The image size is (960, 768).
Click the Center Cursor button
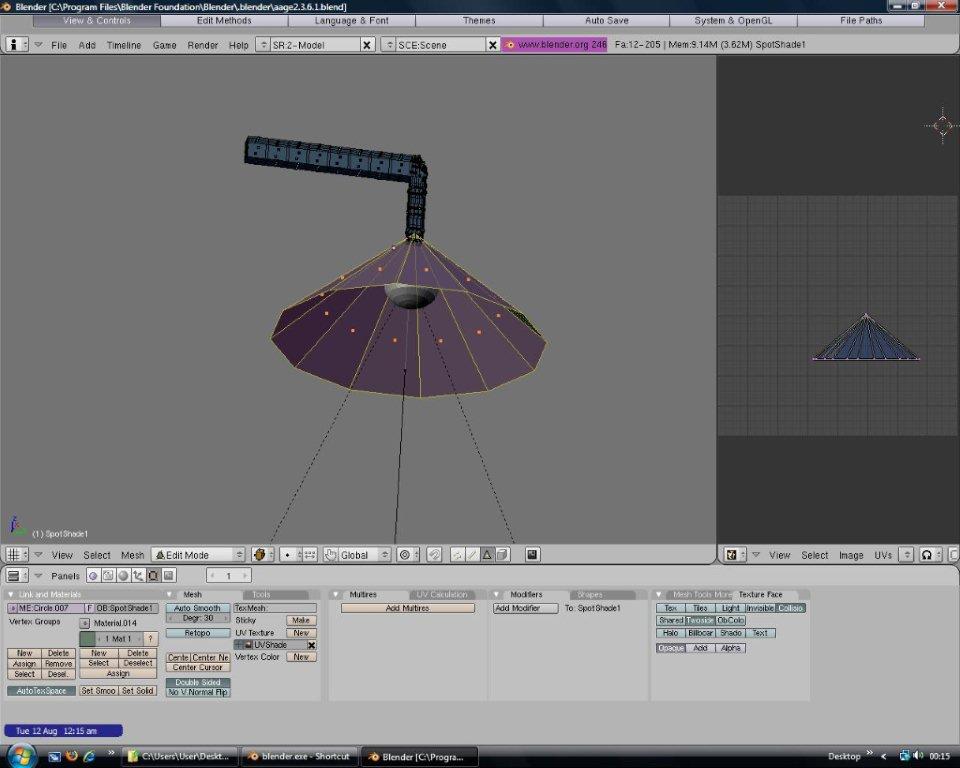(198, 668)
